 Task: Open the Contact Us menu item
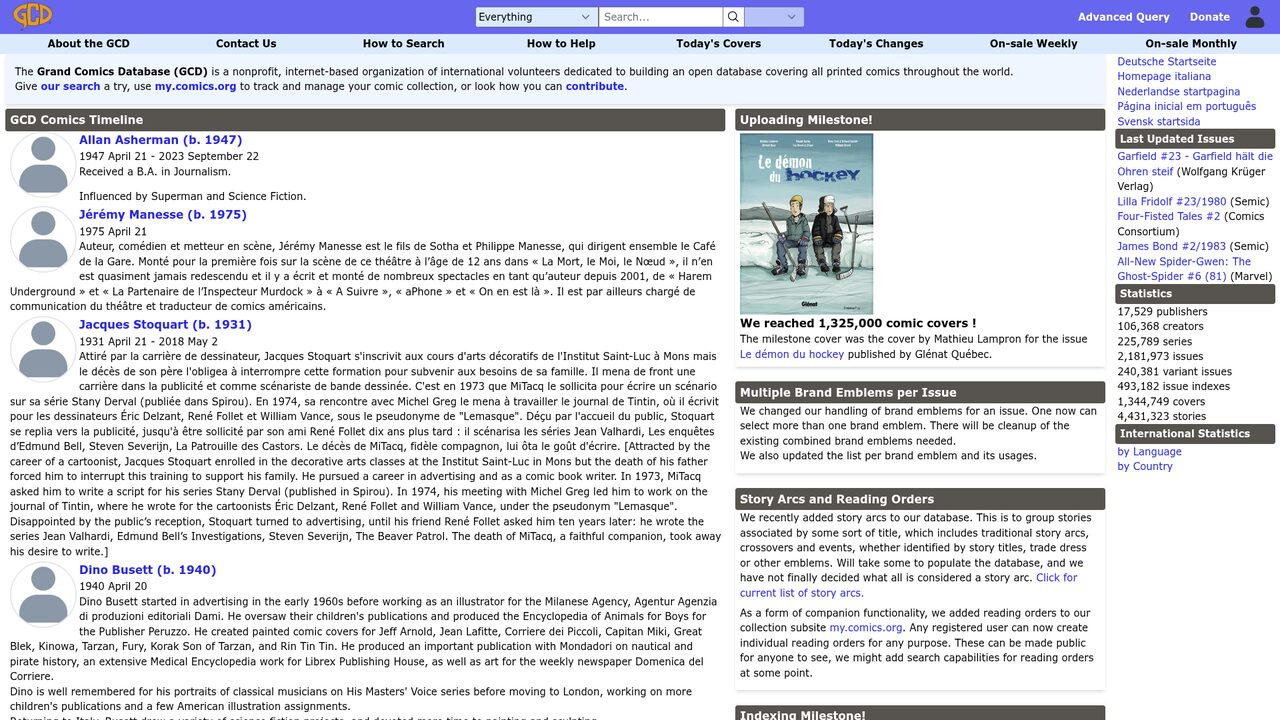tap(246, 44)
